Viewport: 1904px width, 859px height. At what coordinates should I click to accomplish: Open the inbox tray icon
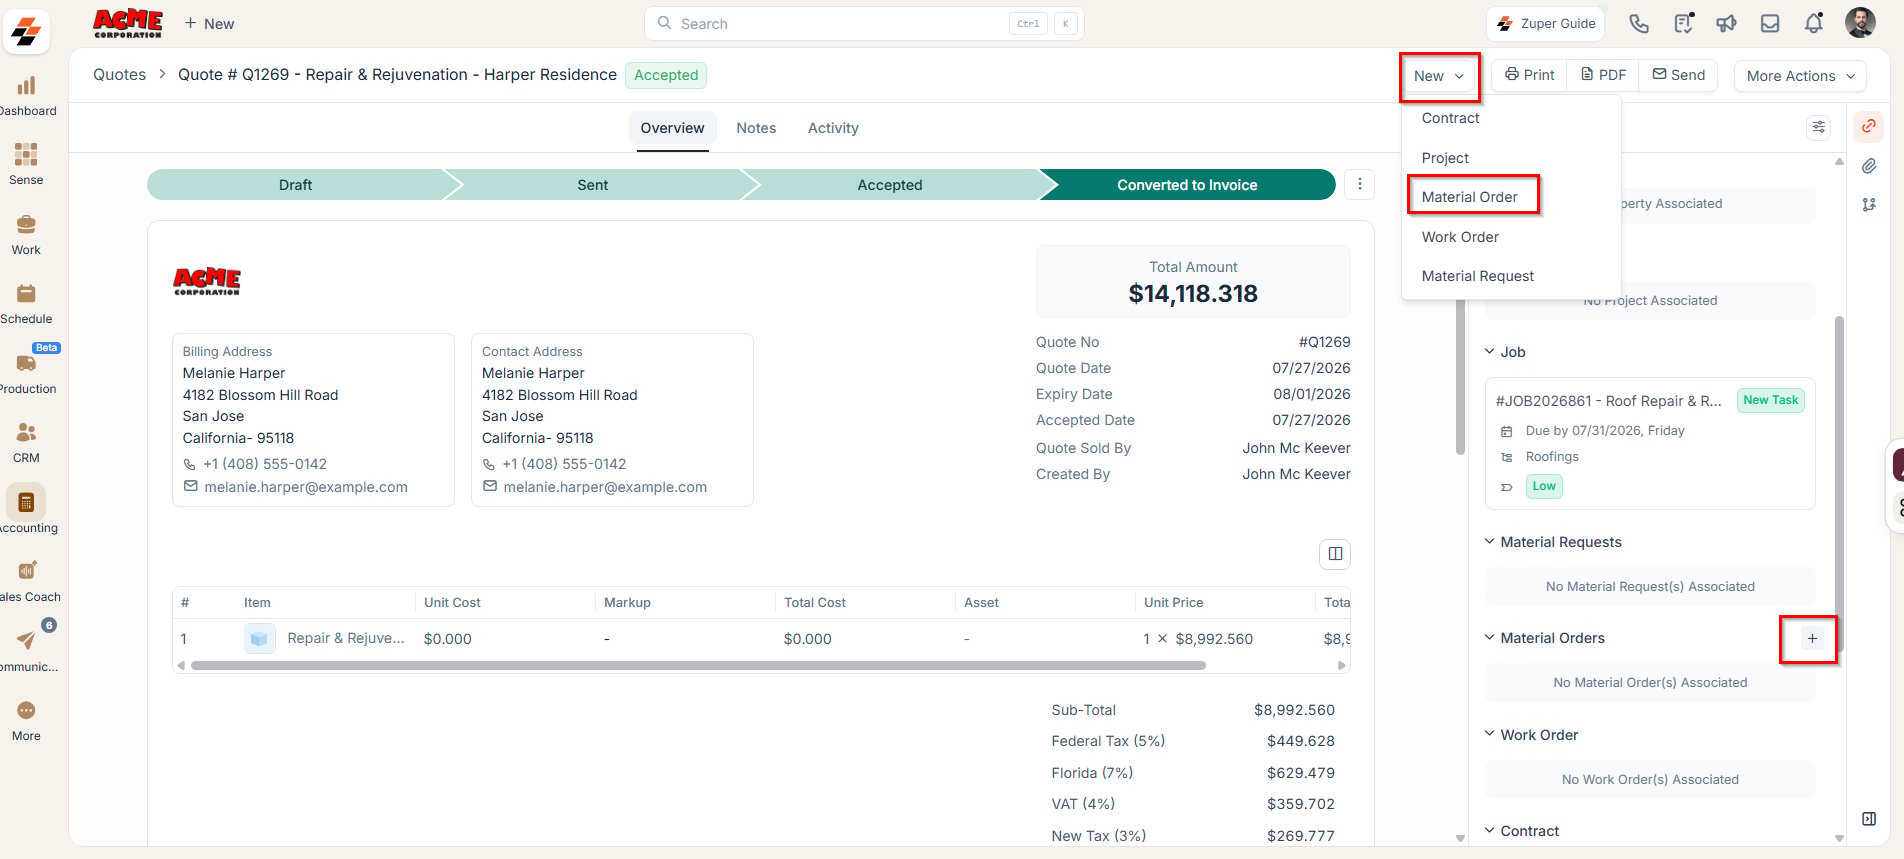pyautogui.click(x=1770, y=24)
